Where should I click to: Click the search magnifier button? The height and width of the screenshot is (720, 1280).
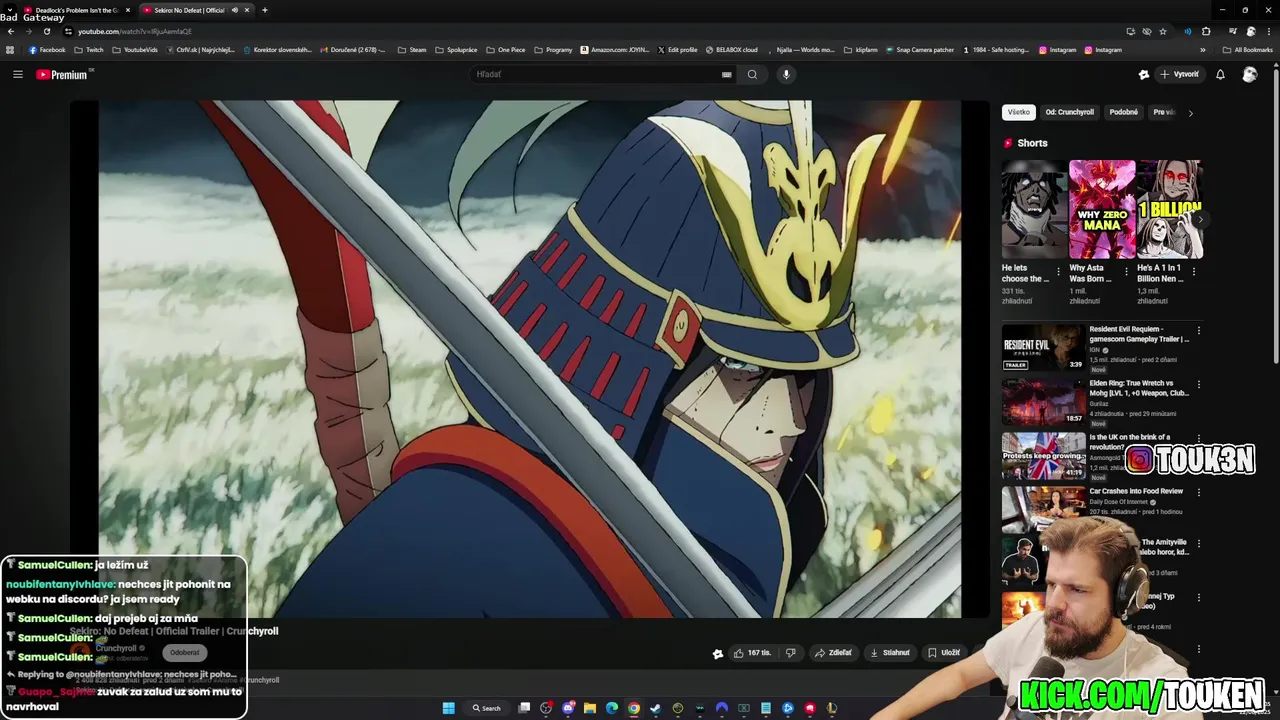pos(753,74)
